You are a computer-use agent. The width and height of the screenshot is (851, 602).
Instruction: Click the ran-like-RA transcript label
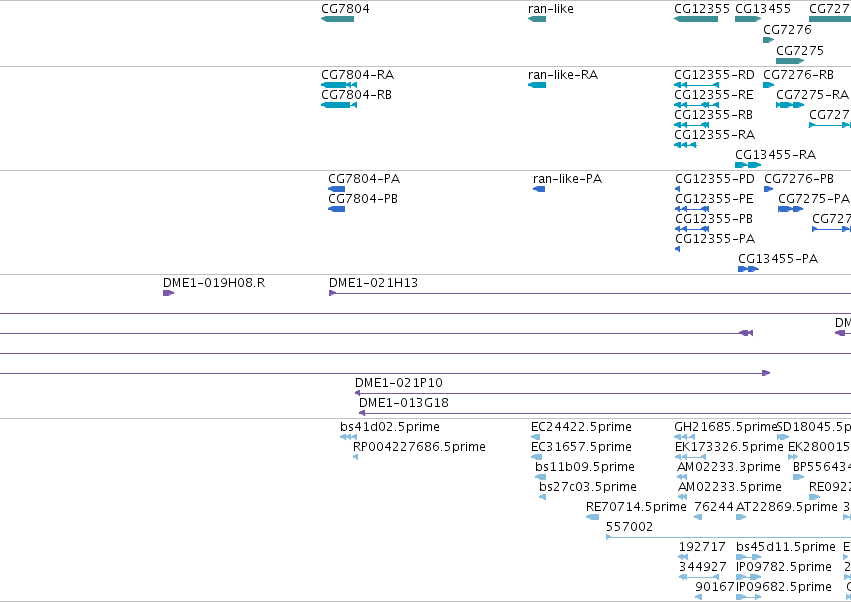point(563,74)
